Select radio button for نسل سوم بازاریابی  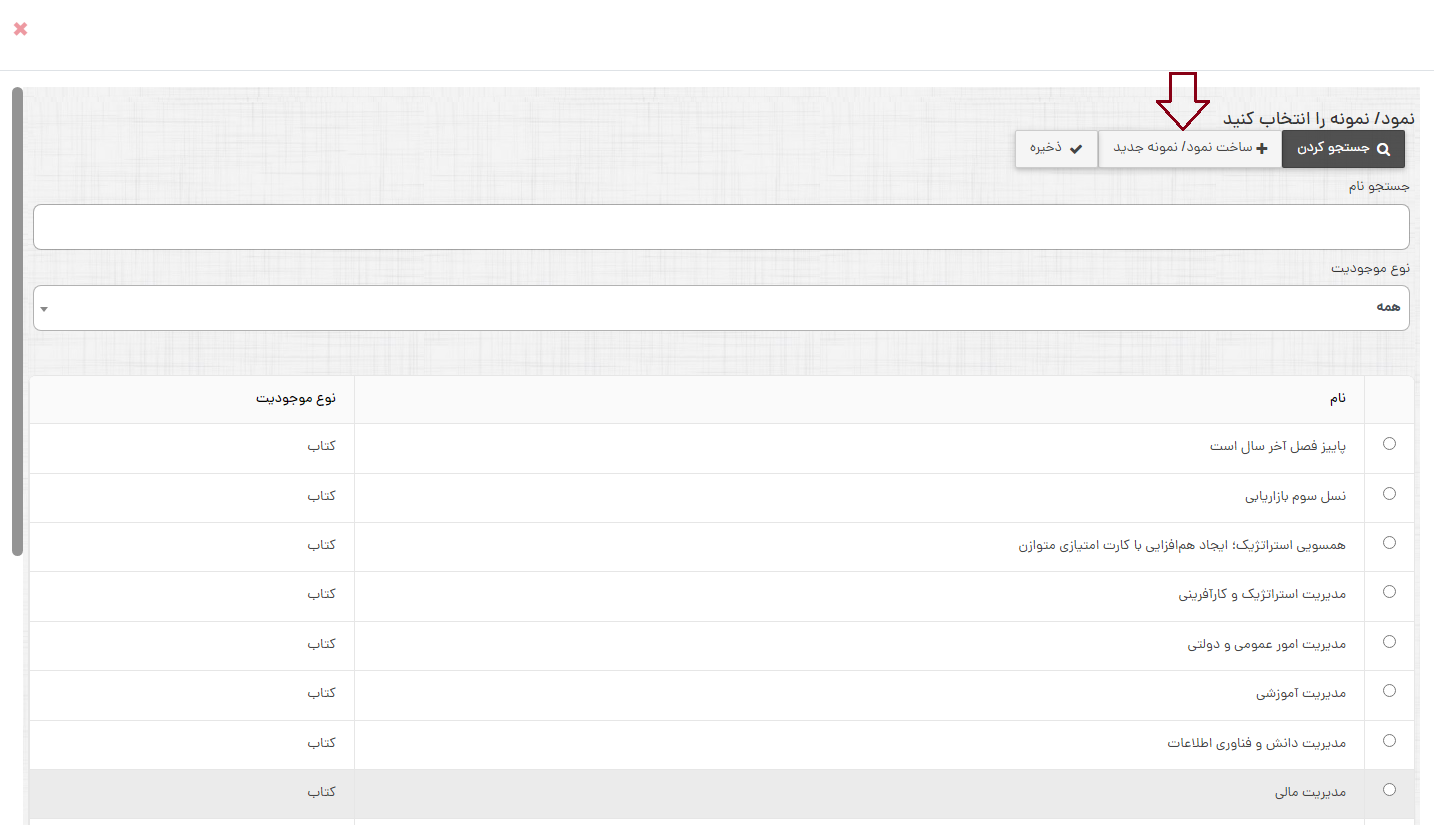1389,494
